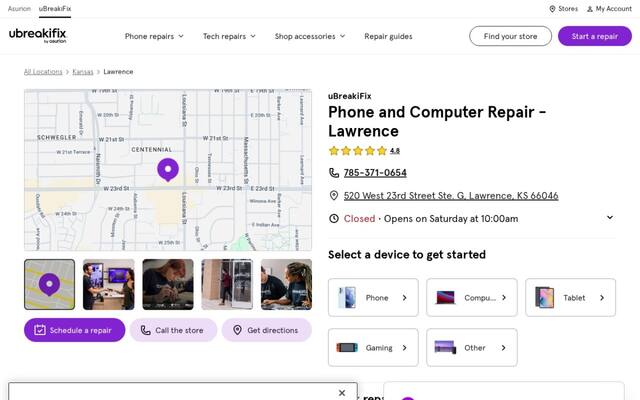Click the tablet image in Tablet card

coord(544,297)
